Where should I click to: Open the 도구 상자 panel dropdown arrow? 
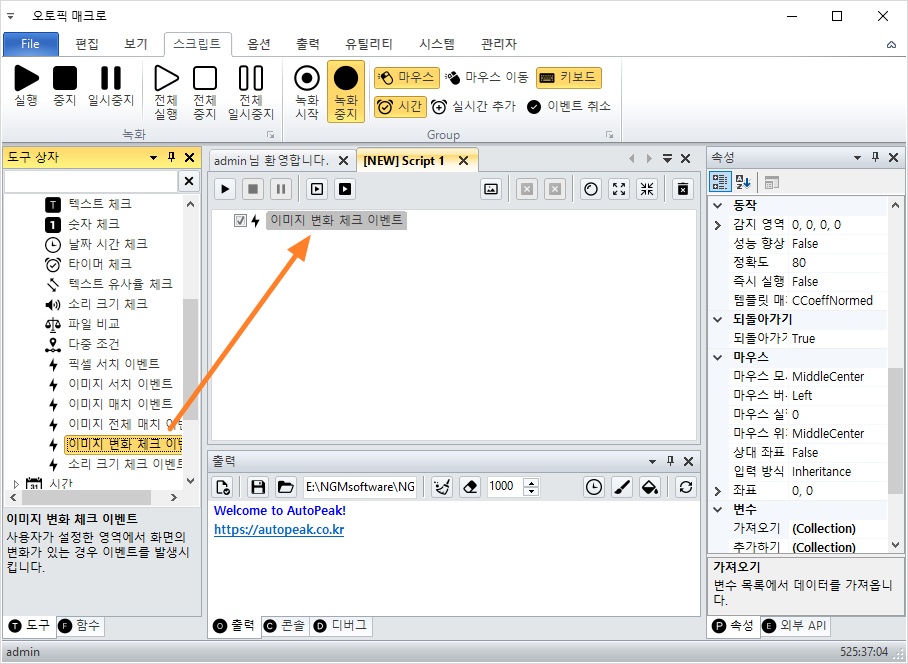pos(153,157)
